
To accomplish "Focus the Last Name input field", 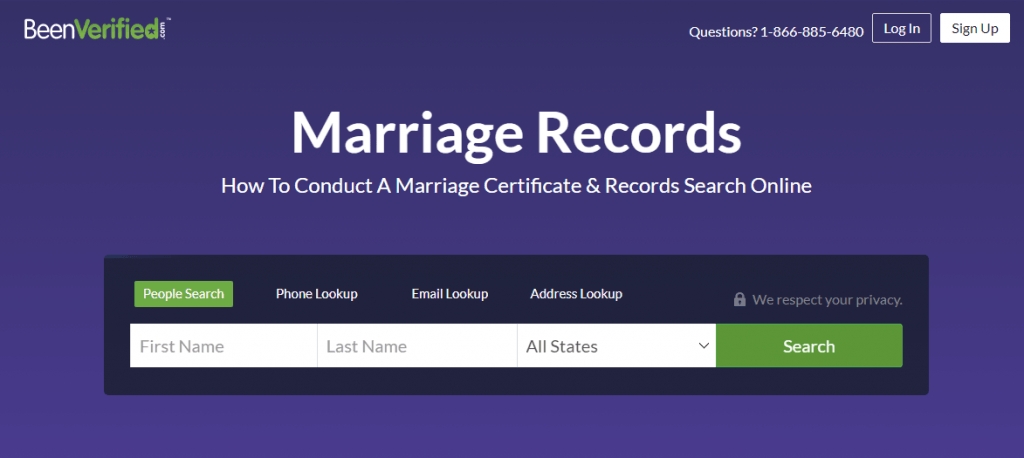I will [417, 346].
